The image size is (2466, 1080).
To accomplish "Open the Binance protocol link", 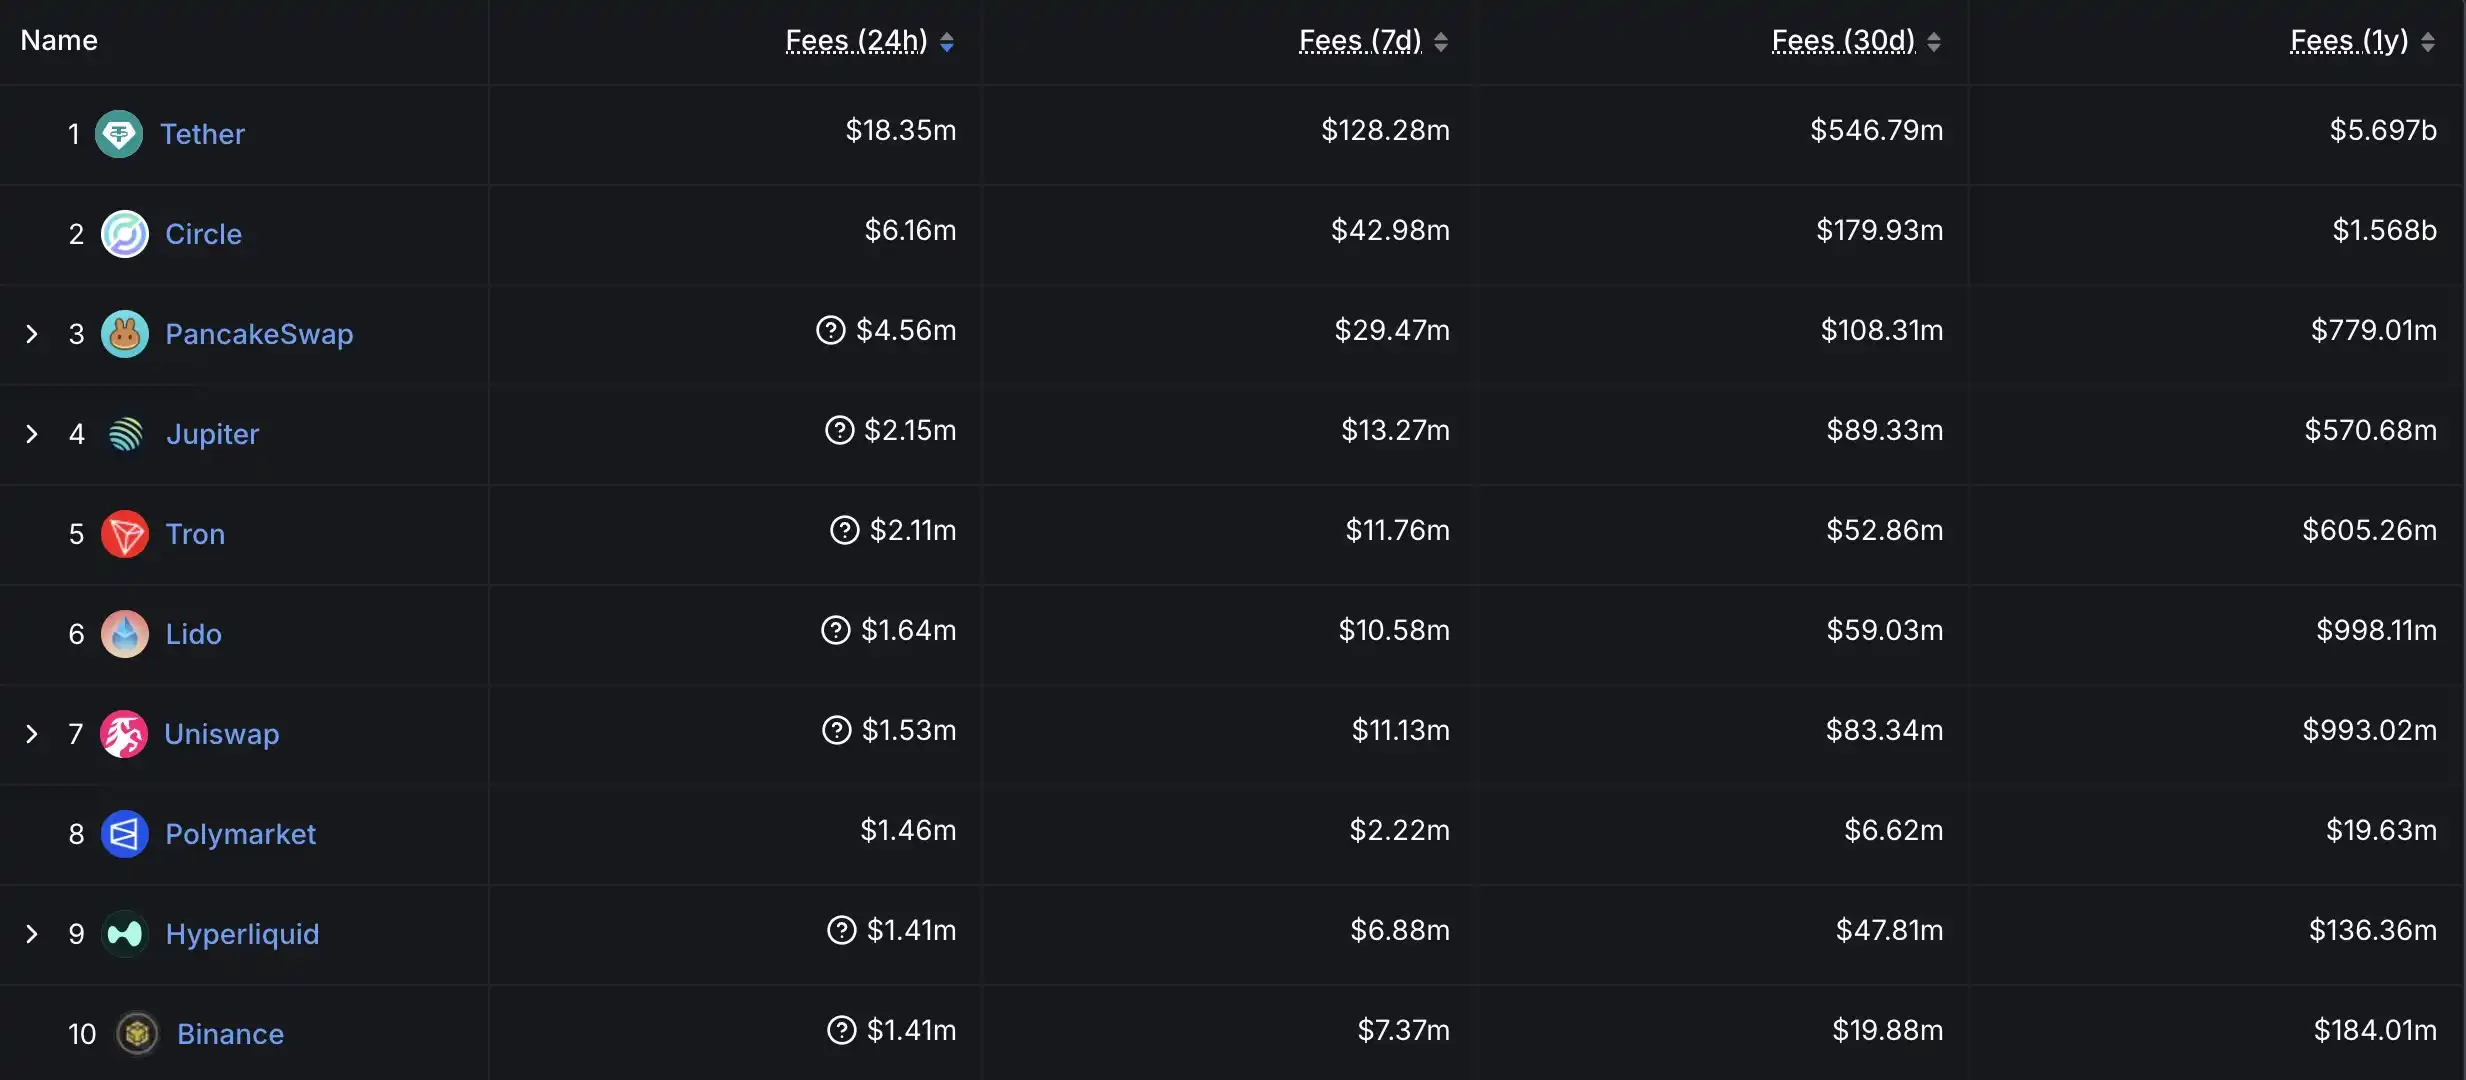I will [x=230, y=1034].
